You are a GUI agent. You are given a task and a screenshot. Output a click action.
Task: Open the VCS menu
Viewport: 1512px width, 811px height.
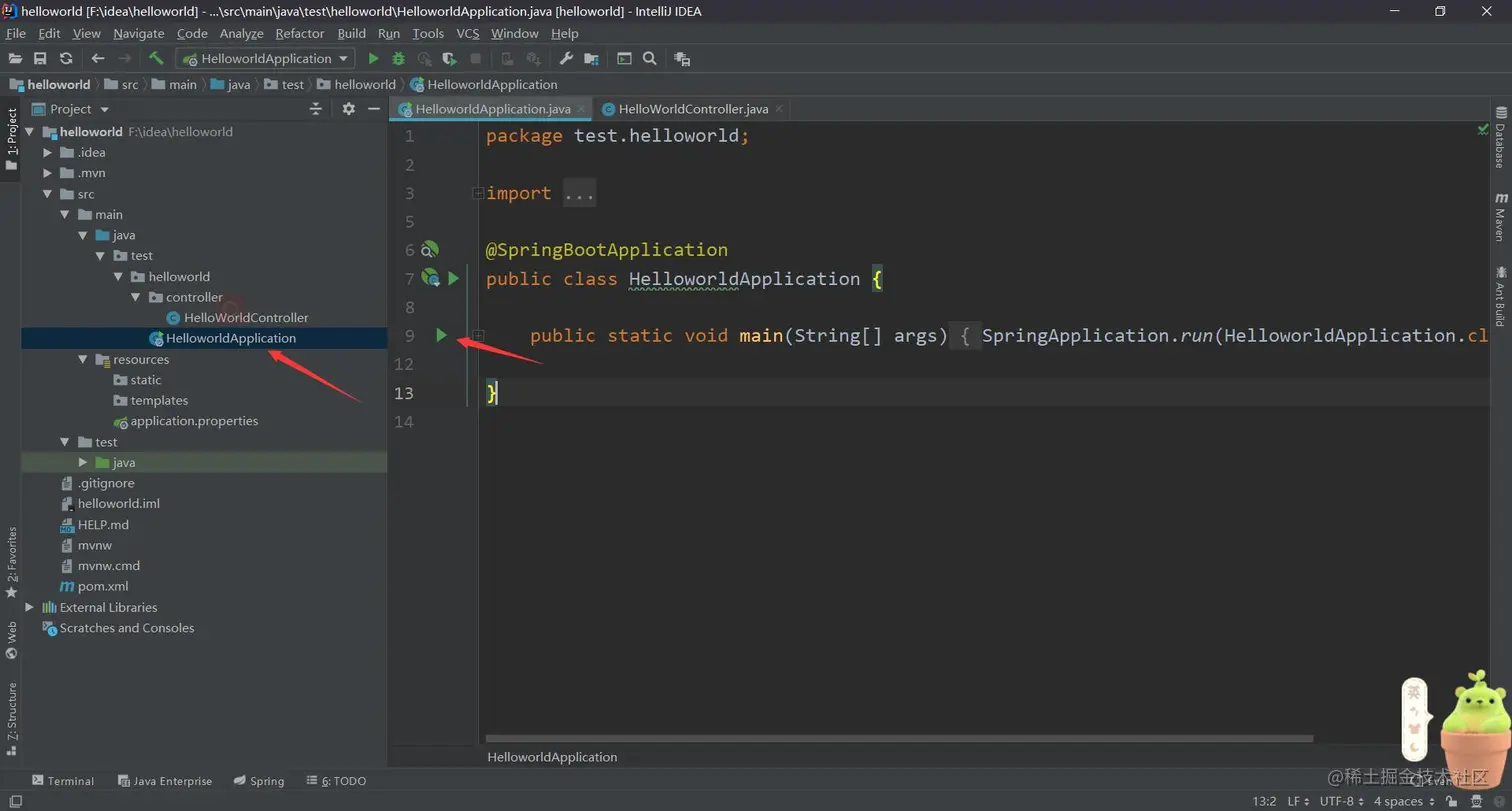(468, 33)
